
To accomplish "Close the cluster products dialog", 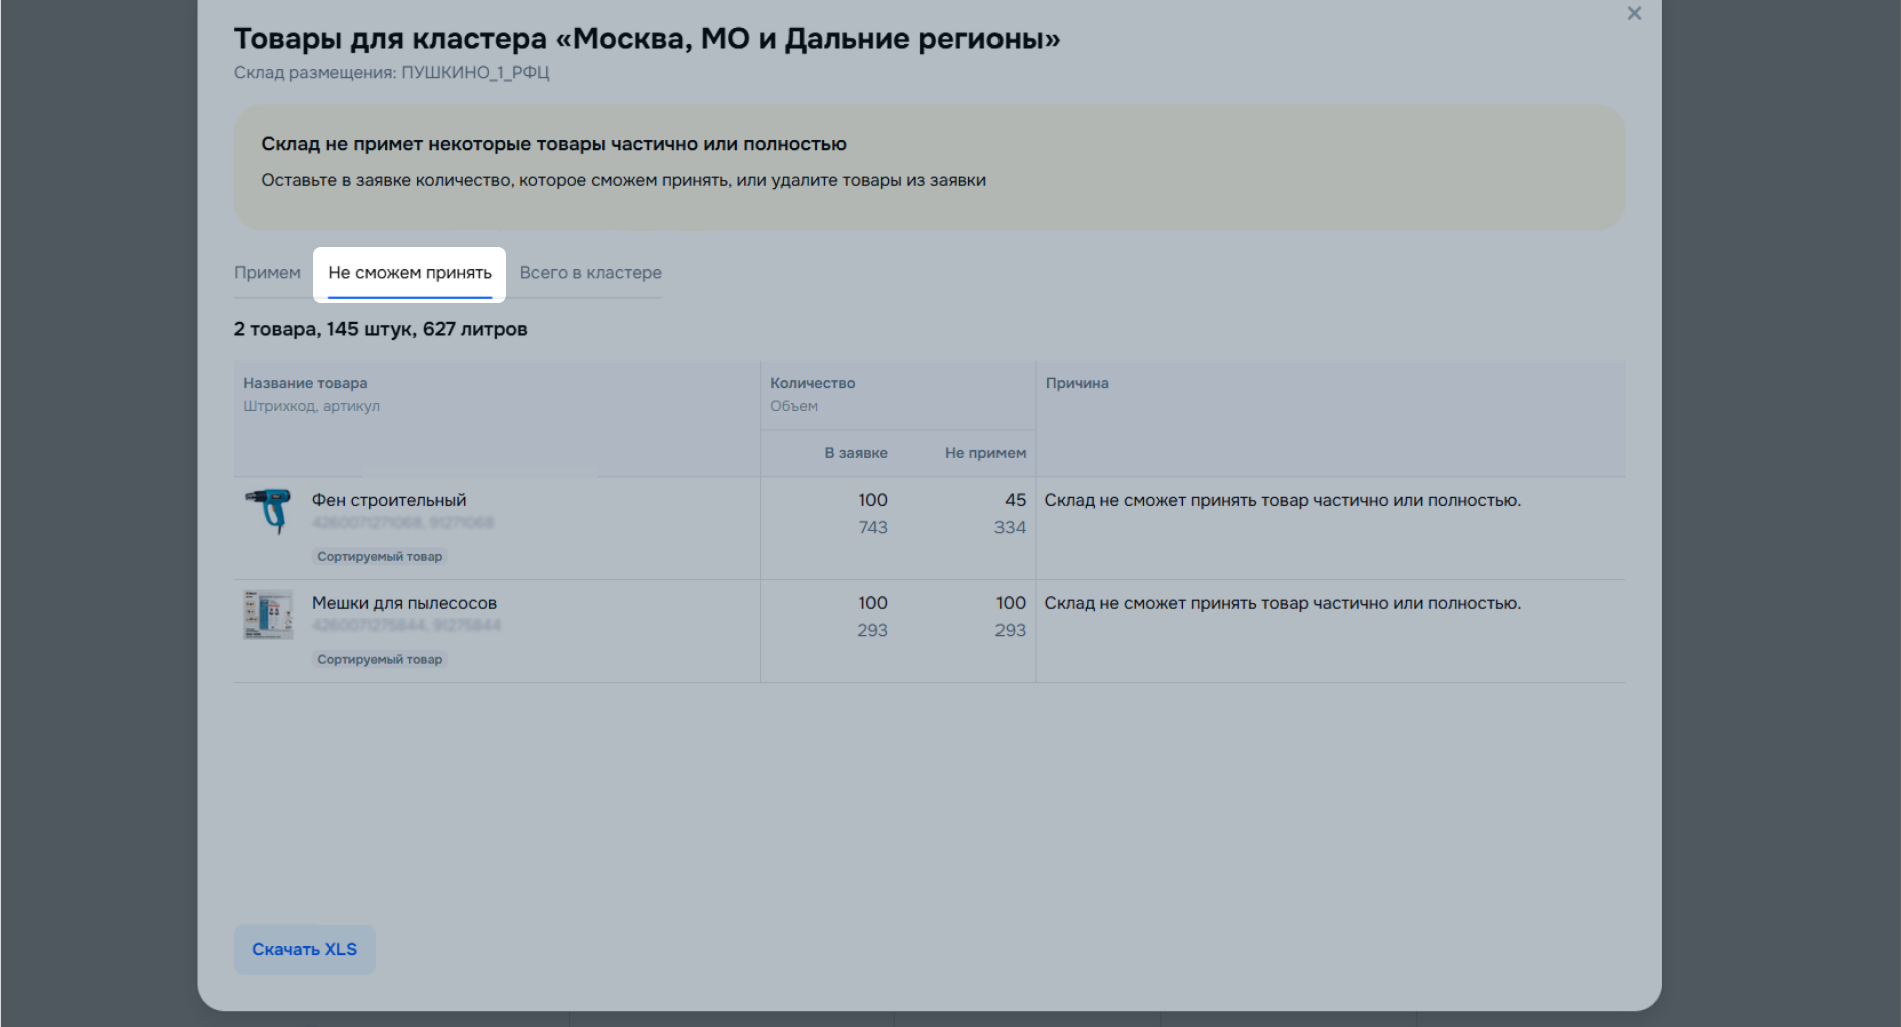I will coord(1634,14).
